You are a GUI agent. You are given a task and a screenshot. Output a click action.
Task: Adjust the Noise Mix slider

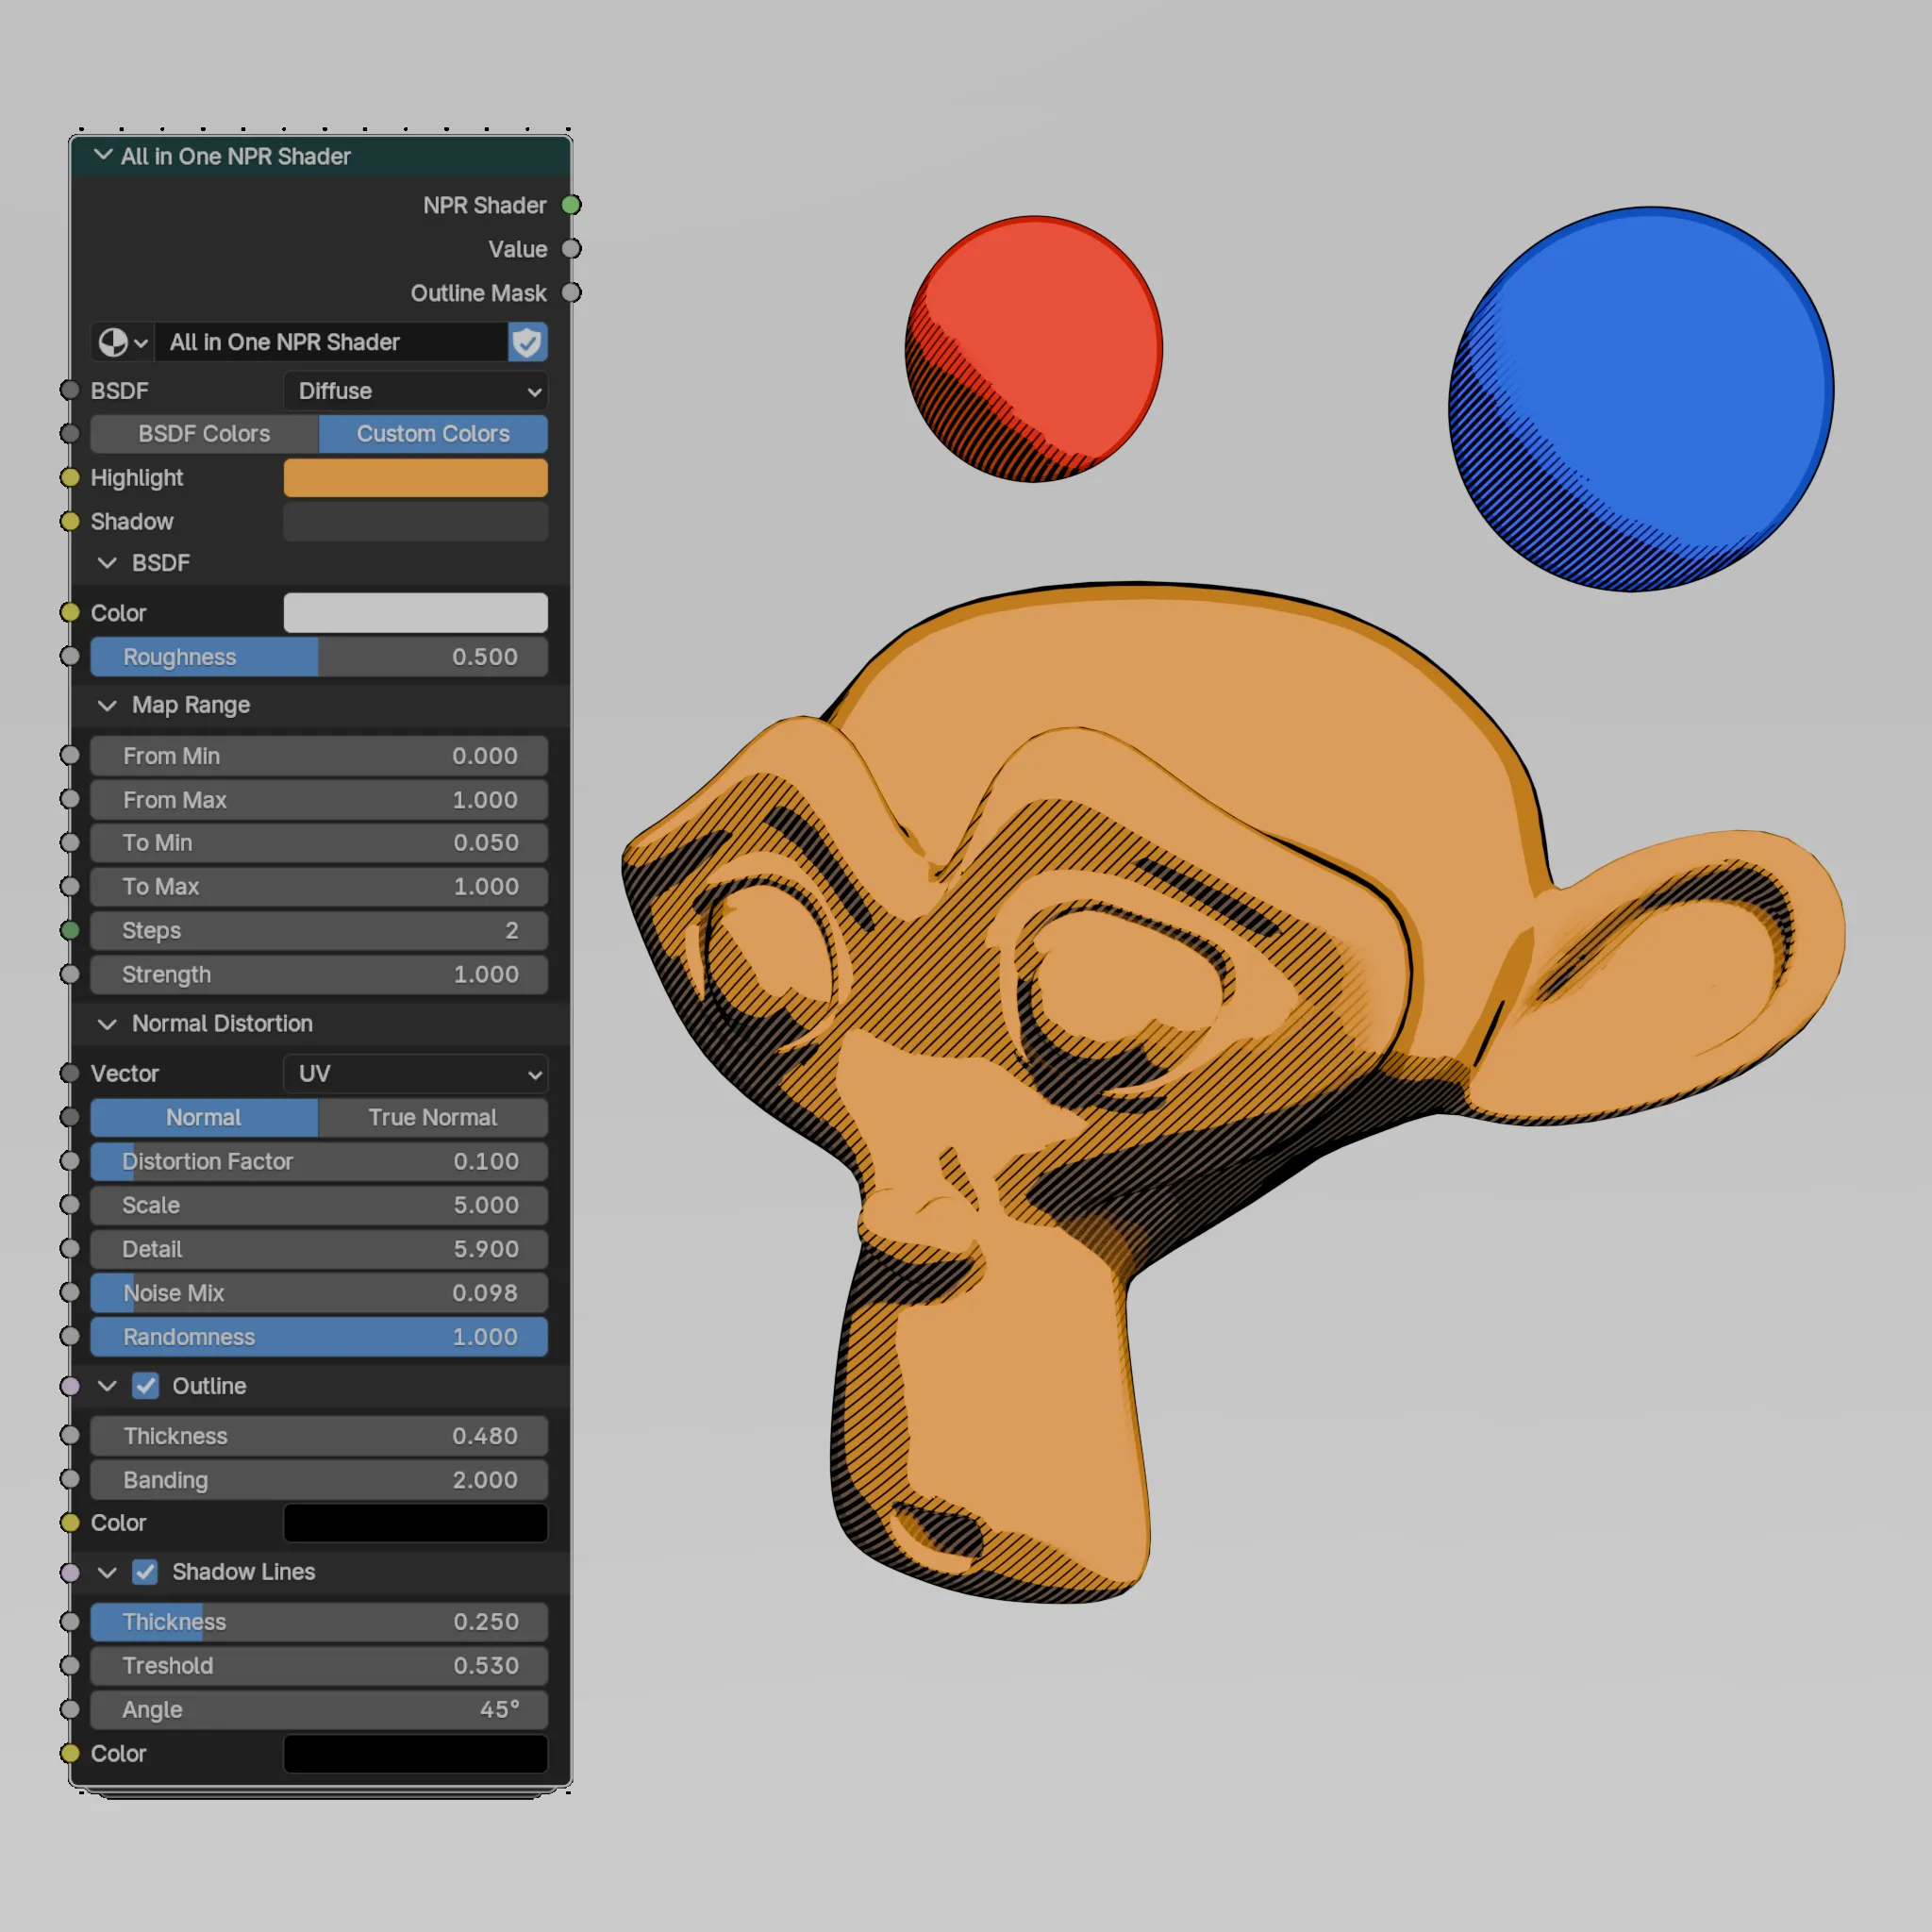coord(319,1294)
